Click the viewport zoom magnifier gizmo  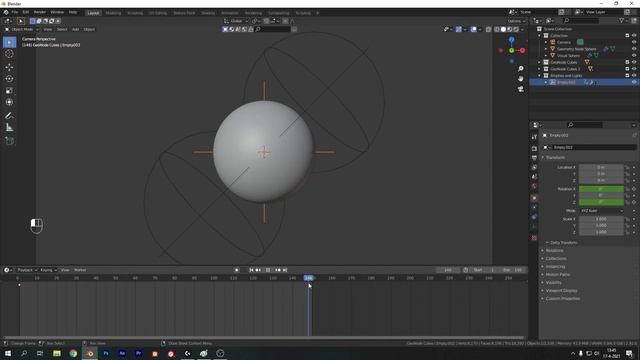(520, 69)
